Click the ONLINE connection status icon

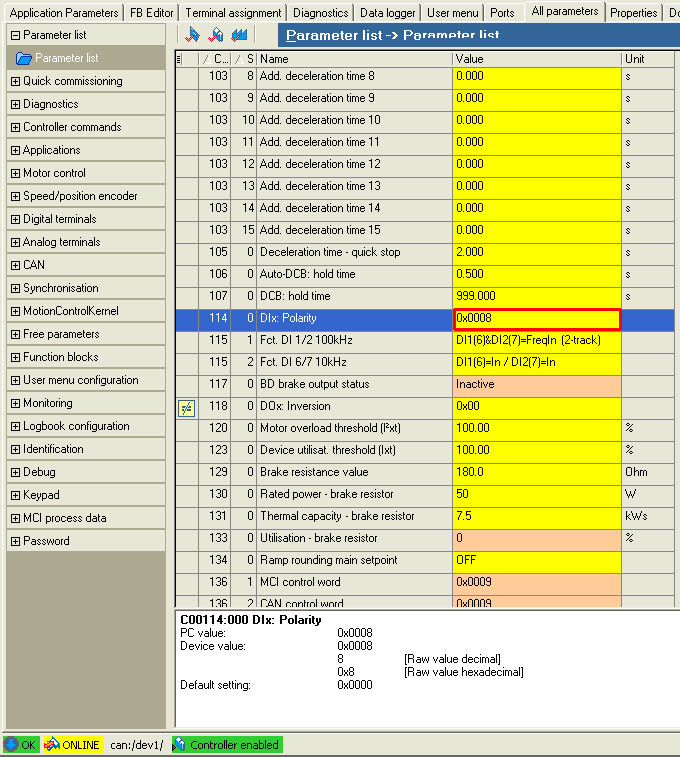click(52, 745)
